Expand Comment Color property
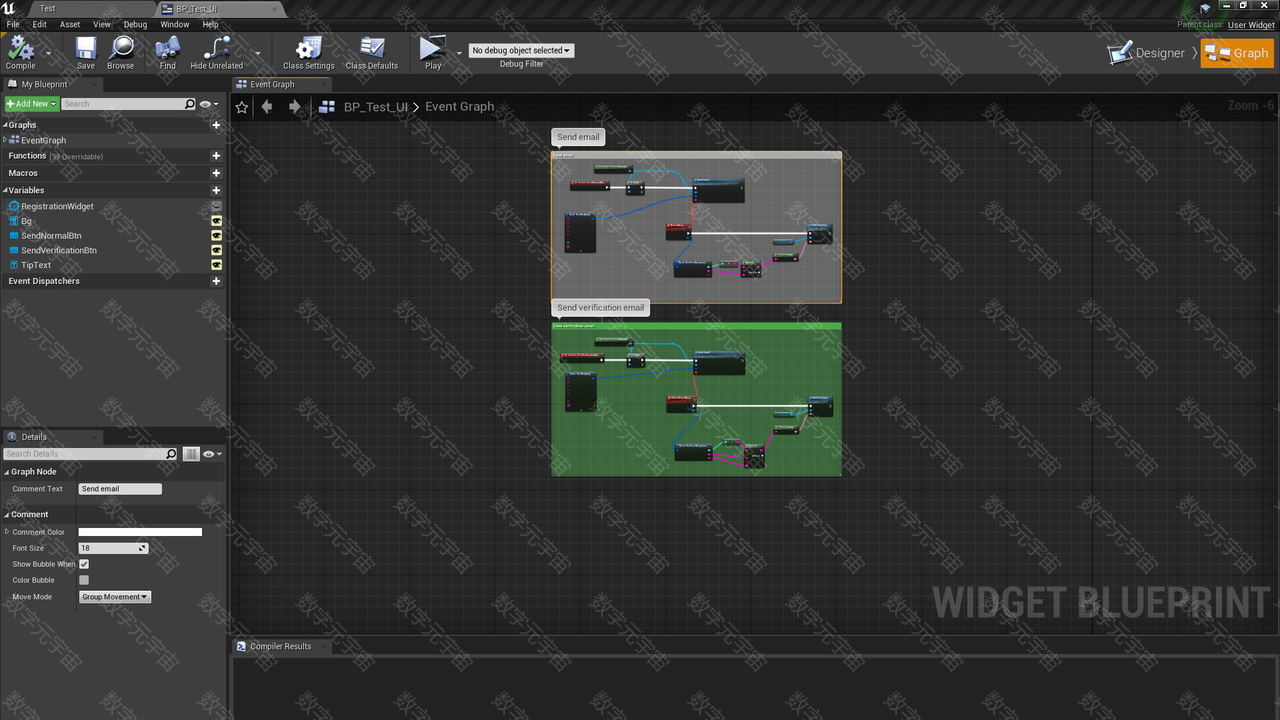The width and height of the screenshot is (1280, 720). [7, 532]
